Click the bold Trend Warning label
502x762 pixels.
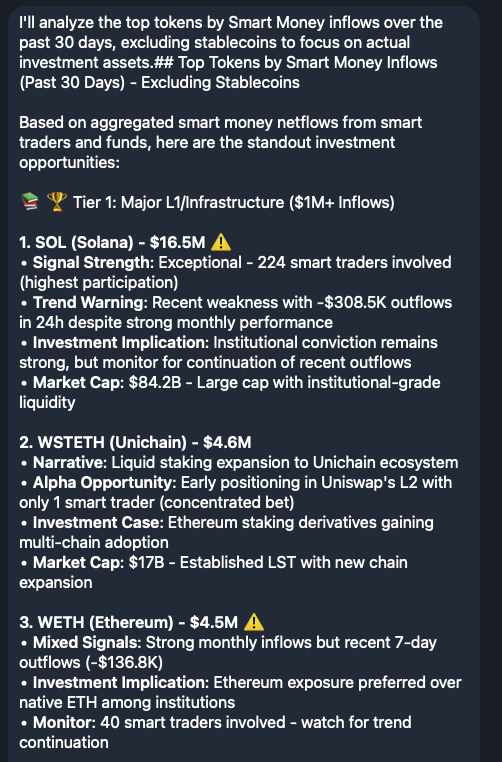89,302
